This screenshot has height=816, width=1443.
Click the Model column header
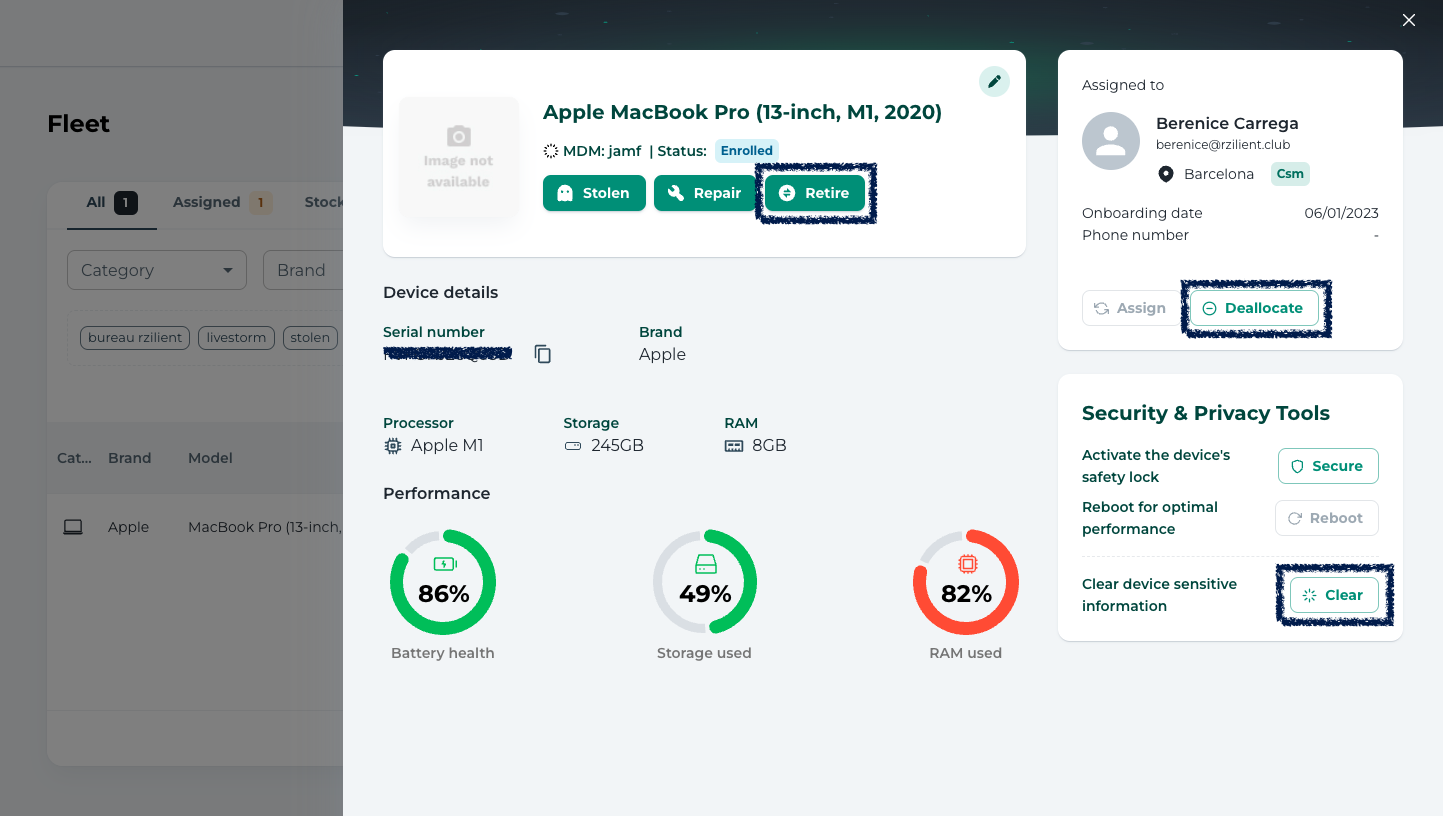(210, 458)
